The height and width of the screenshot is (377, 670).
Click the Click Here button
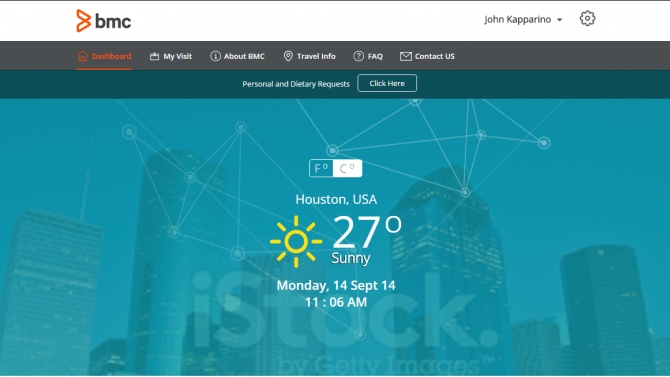[387, 83]
